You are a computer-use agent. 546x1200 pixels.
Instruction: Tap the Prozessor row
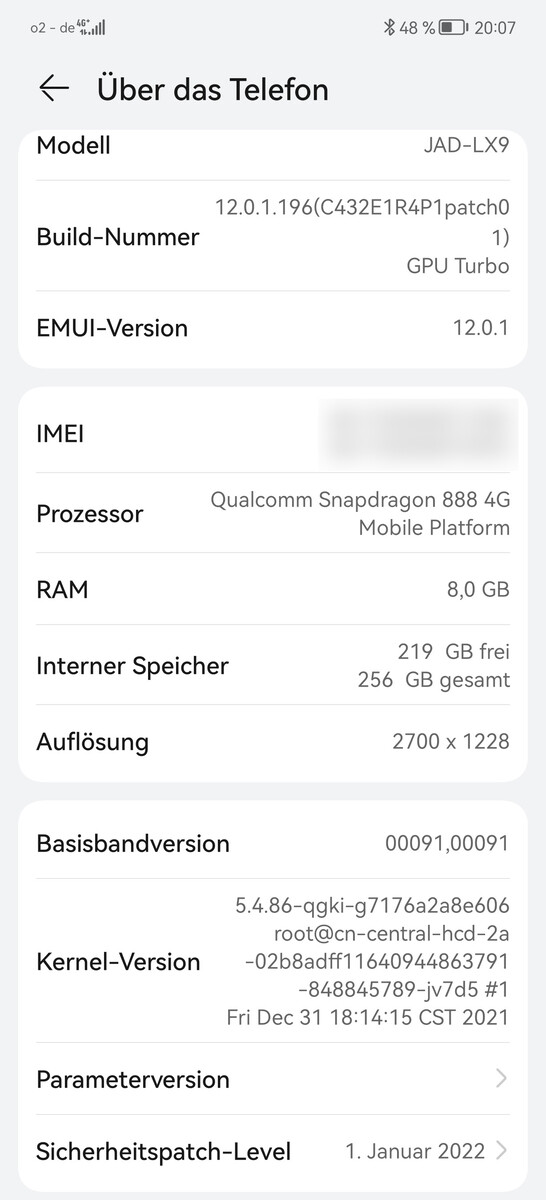273,513
